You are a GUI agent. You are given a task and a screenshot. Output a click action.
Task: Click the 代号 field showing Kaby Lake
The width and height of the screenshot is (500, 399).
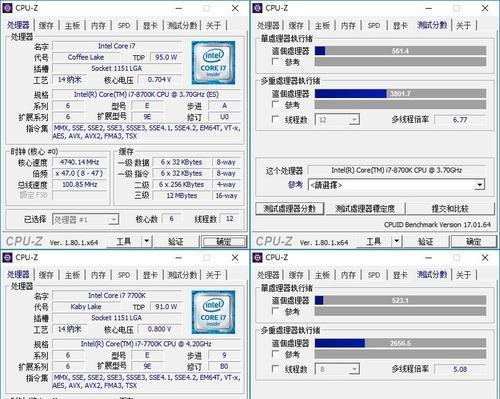[x=86, y=307]
